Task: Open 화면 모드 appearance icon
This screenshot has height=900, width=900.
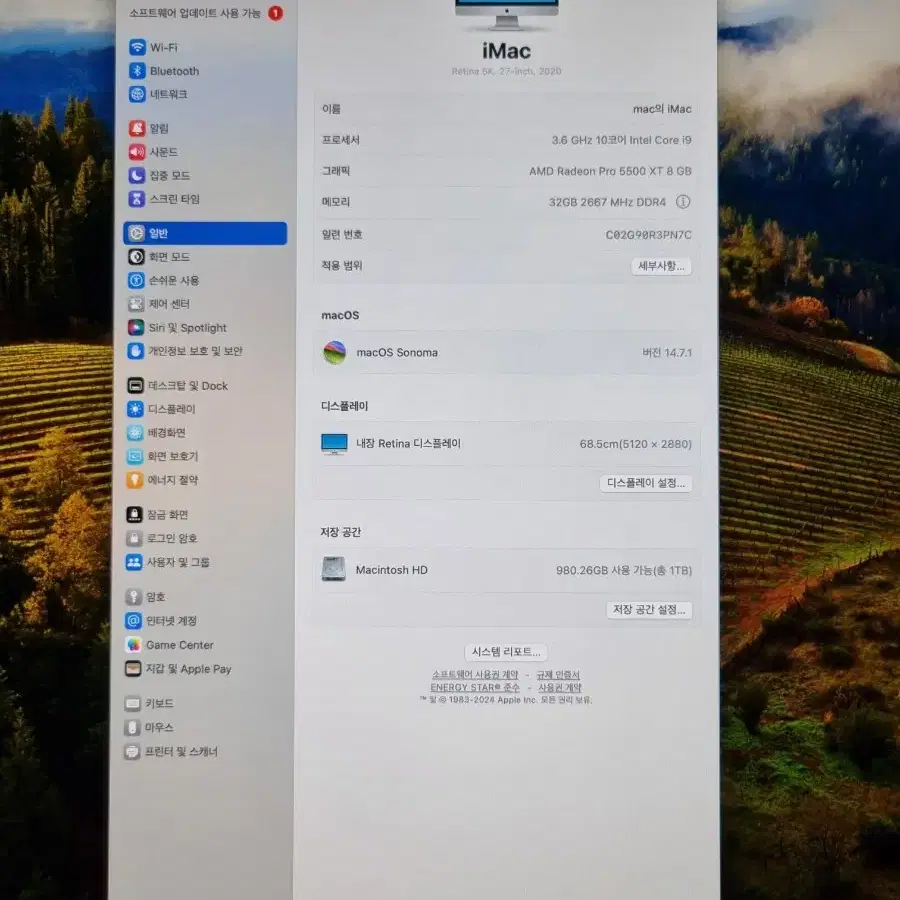Action: pos(136,257)
